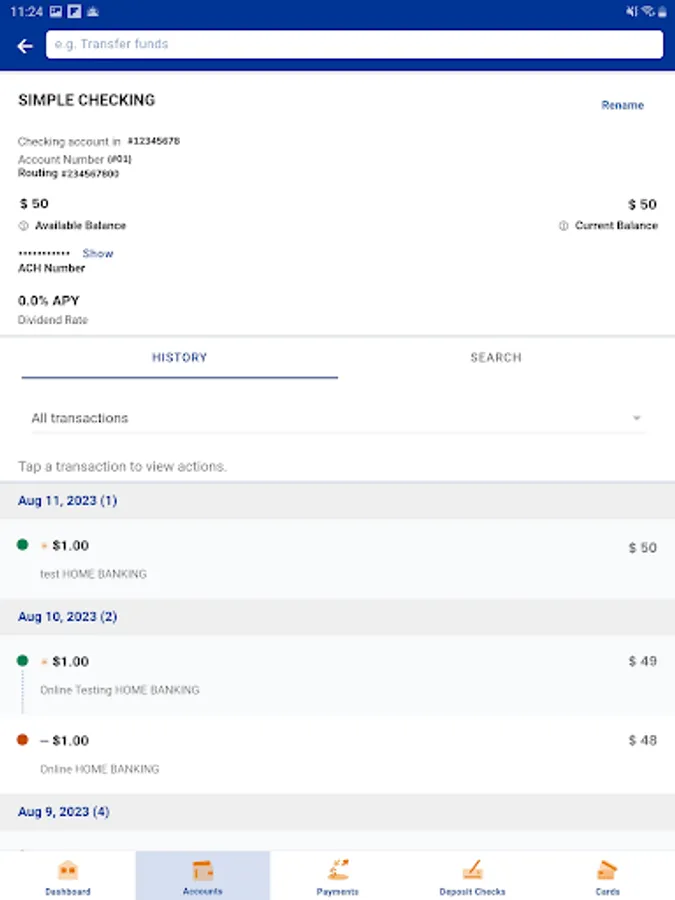Tap the Current Balance info icon
Screen dimensions: 675x900
tap(564, 226)
